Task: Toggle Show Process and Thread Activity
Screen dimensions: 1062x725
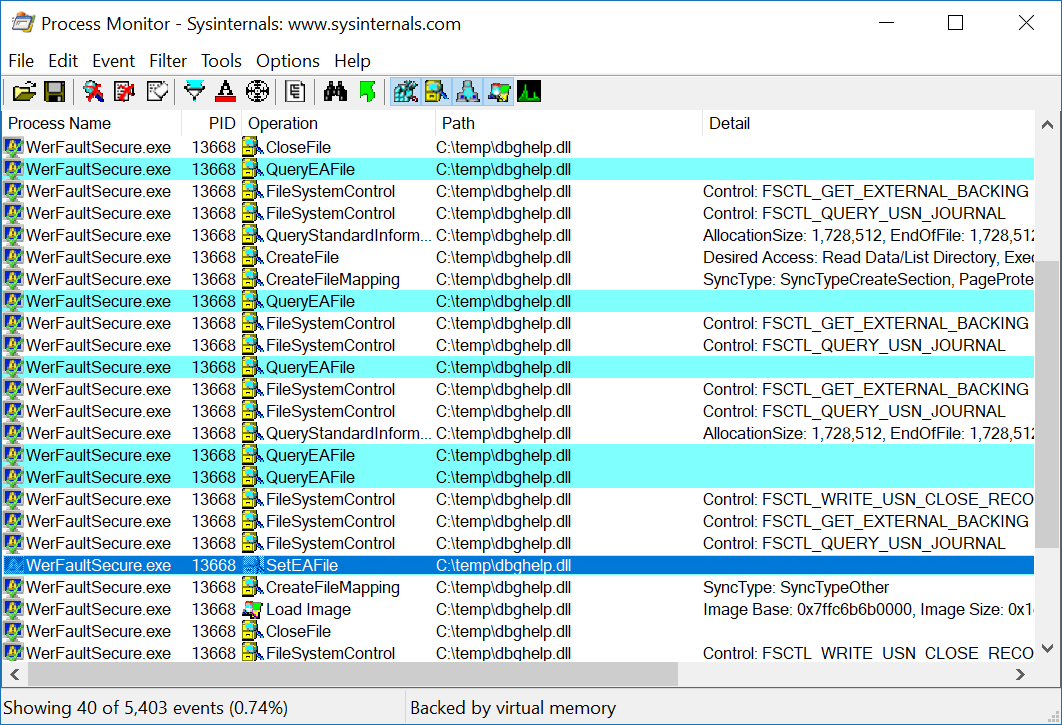Action: (x=498, y=92)
